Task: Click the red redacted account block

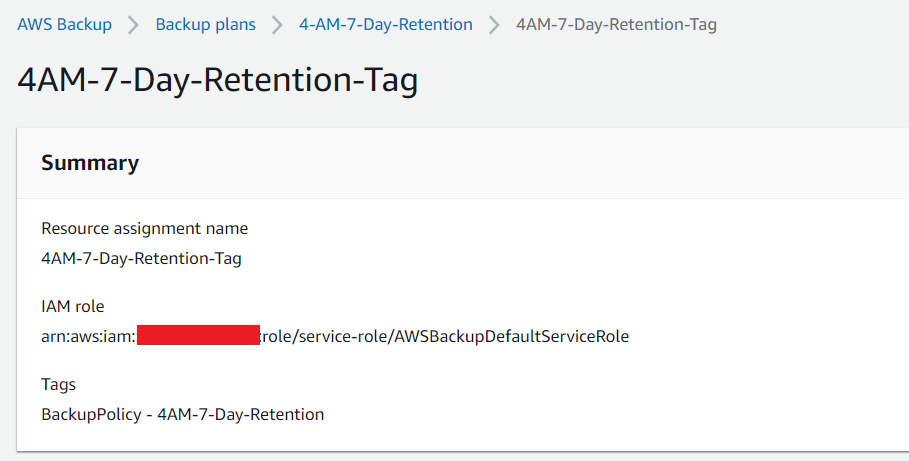Action: (x=198, y=335)
